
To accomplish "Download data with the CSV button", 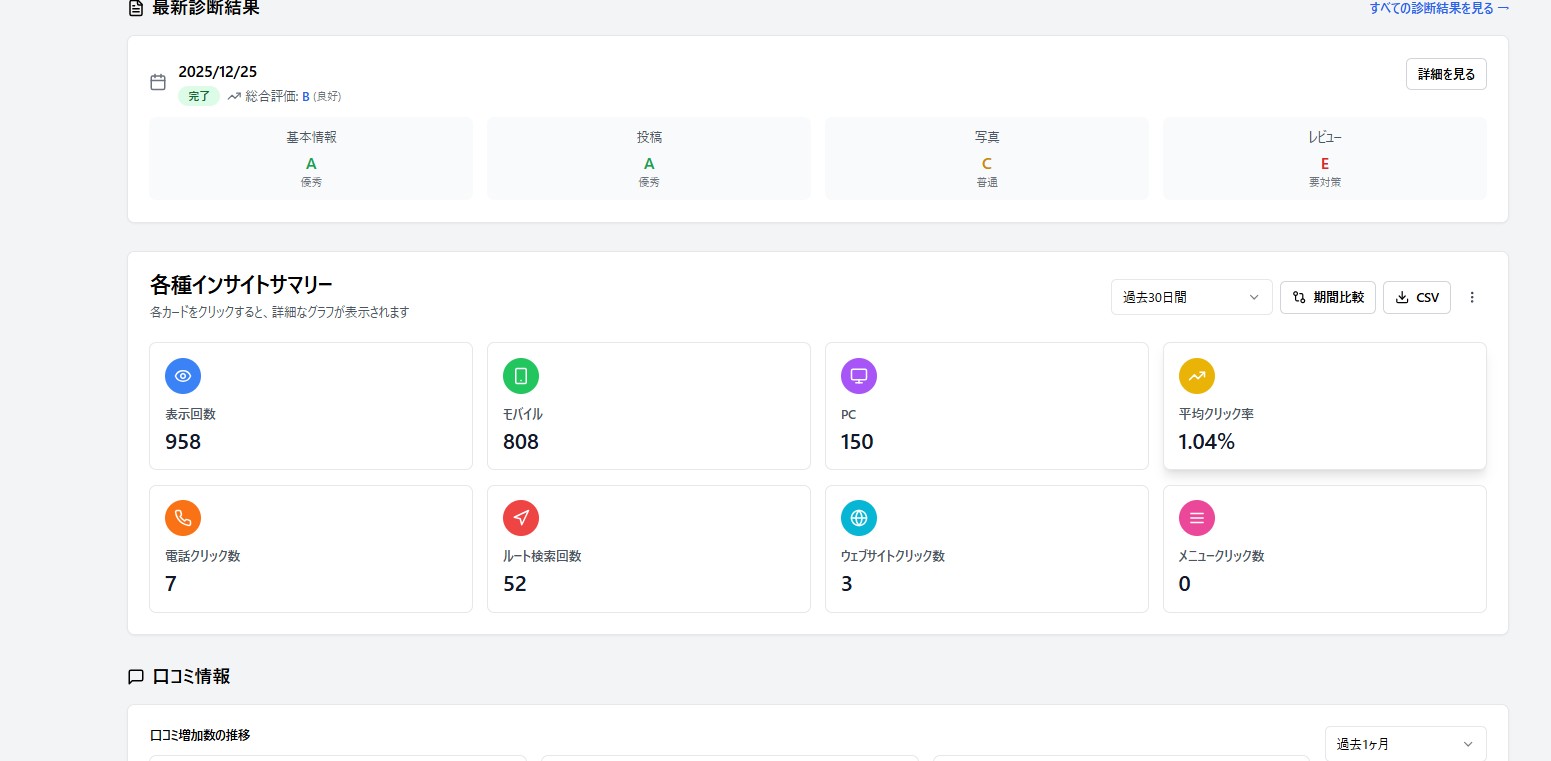I will click(1417, 297).
